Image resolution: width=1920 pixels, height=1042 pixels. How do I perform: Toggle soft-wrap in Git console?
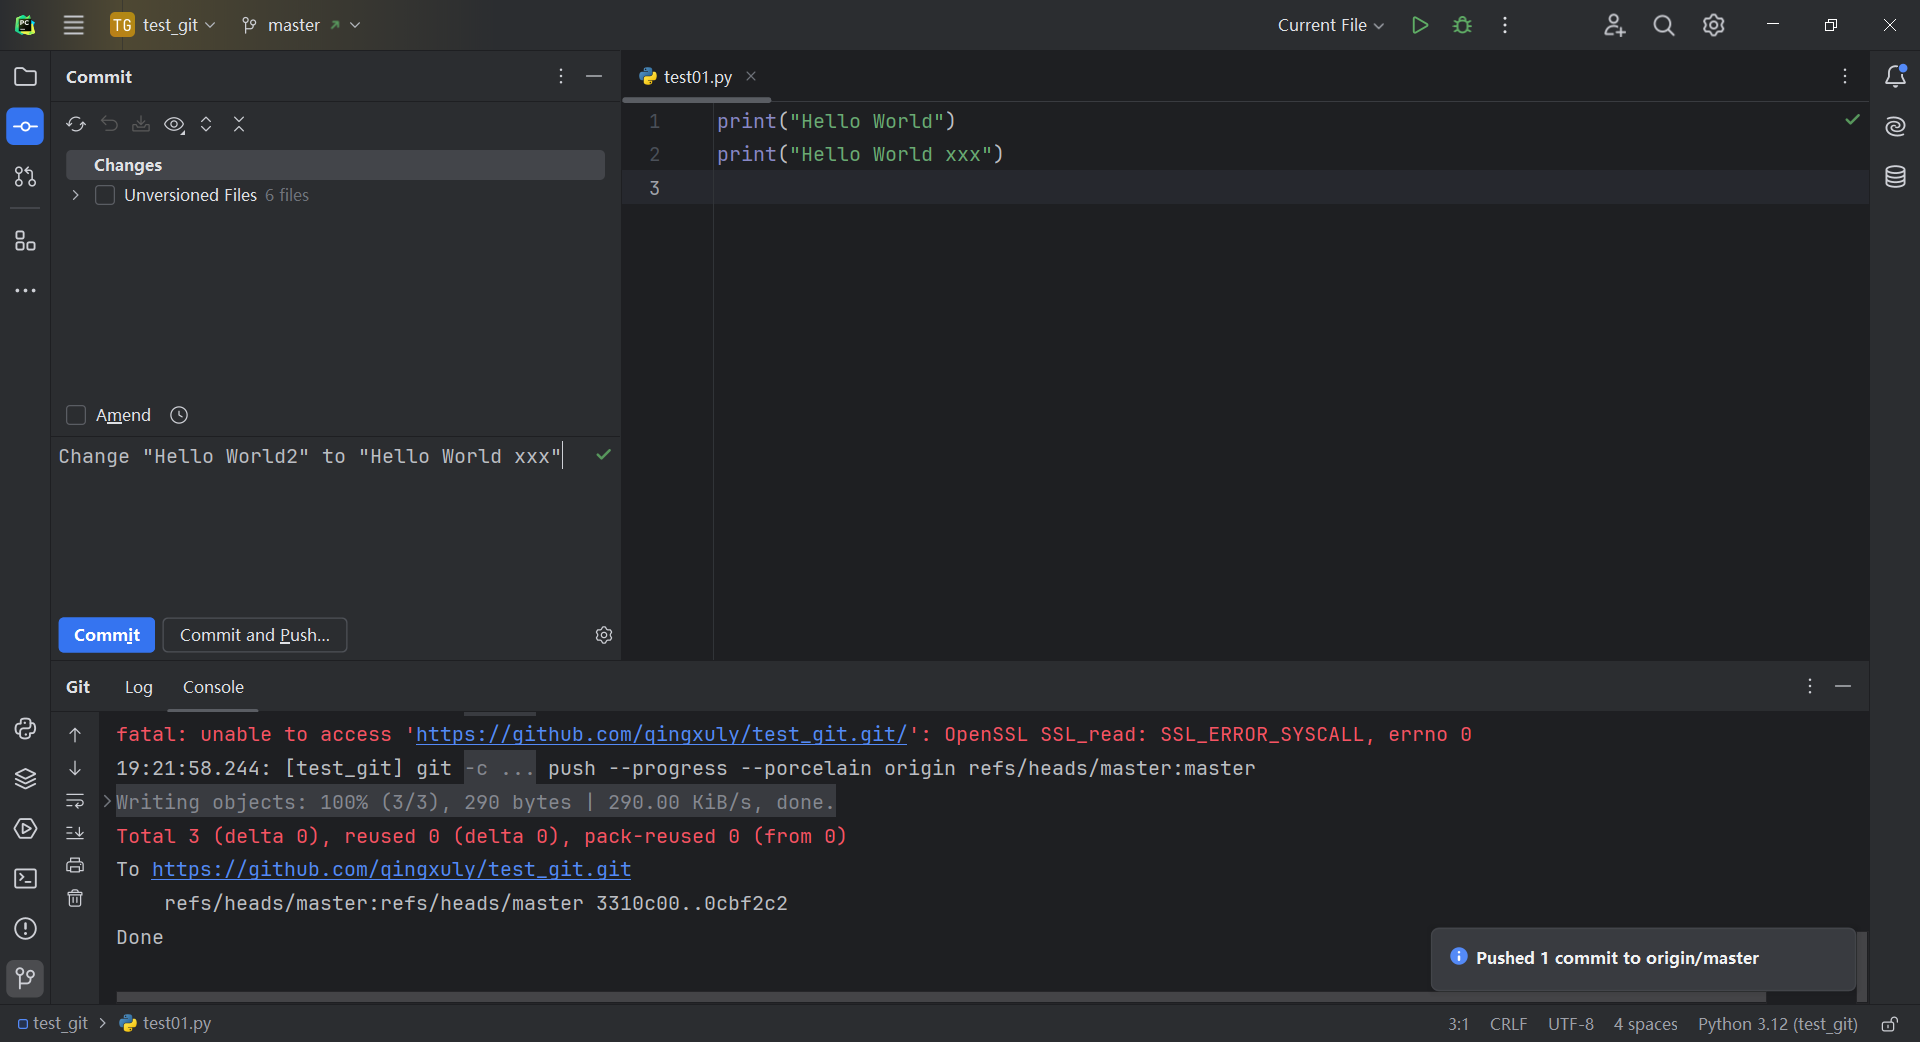[x=75, y=800]
